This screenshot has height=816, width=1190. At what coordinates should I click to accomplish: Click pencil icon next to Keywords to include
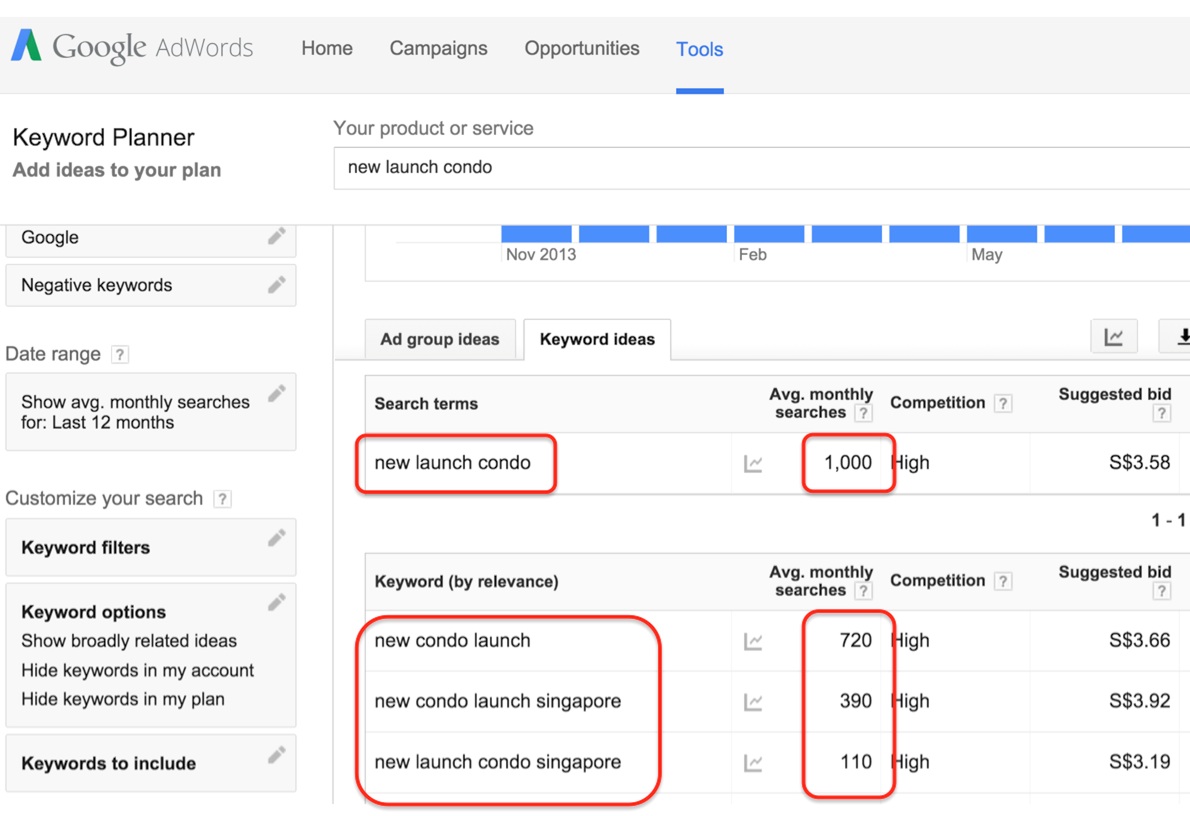tap(276, 756)
